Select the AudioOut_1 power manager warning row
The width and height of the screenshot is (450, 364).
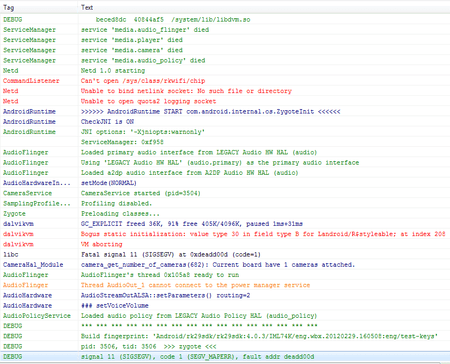[x=225, y=285]
